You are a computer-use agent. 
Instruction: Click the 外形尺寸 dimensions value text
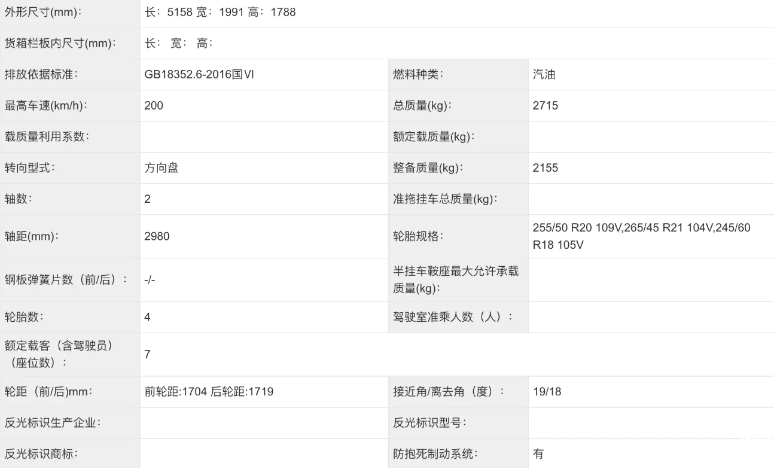[220, 12]
